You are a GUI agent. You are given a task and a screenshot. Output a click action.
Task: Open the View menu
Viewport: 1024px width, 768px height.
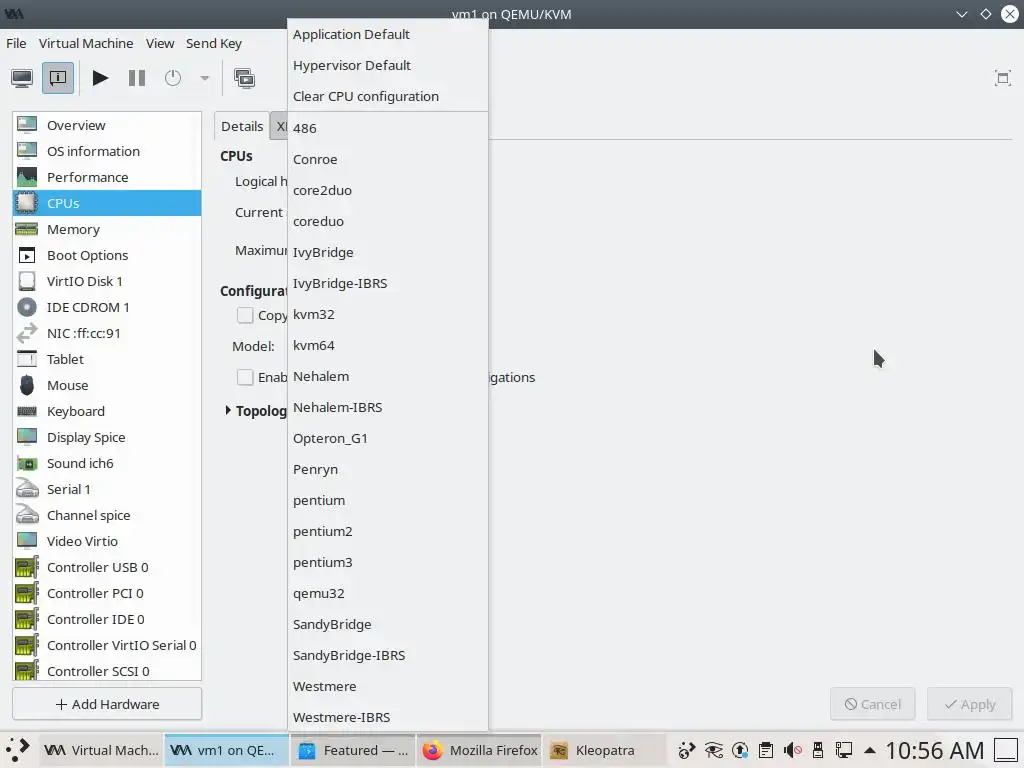[x=160, y=43]
